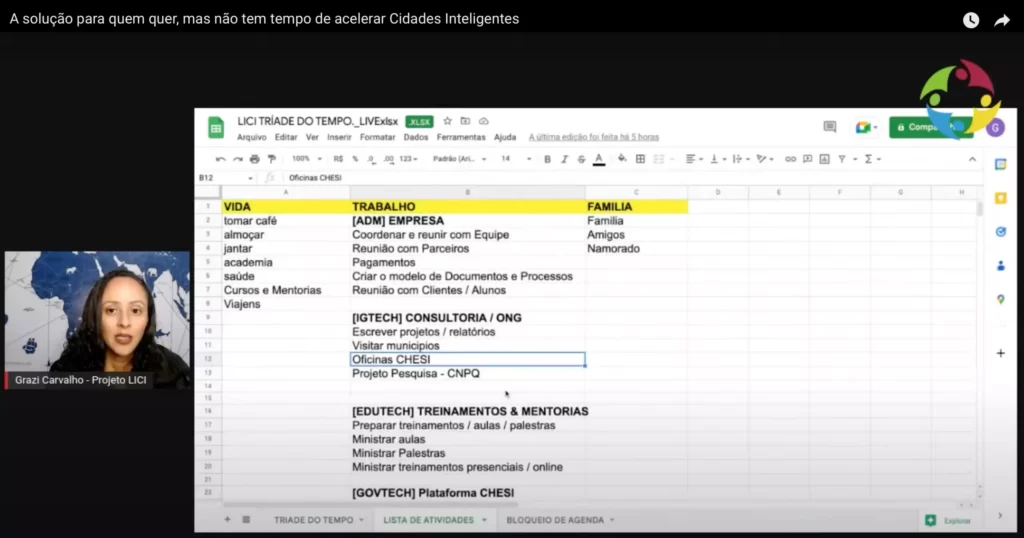Click the insert link icon
This screenshot has height=538, width=1024.
click(791, 159)
